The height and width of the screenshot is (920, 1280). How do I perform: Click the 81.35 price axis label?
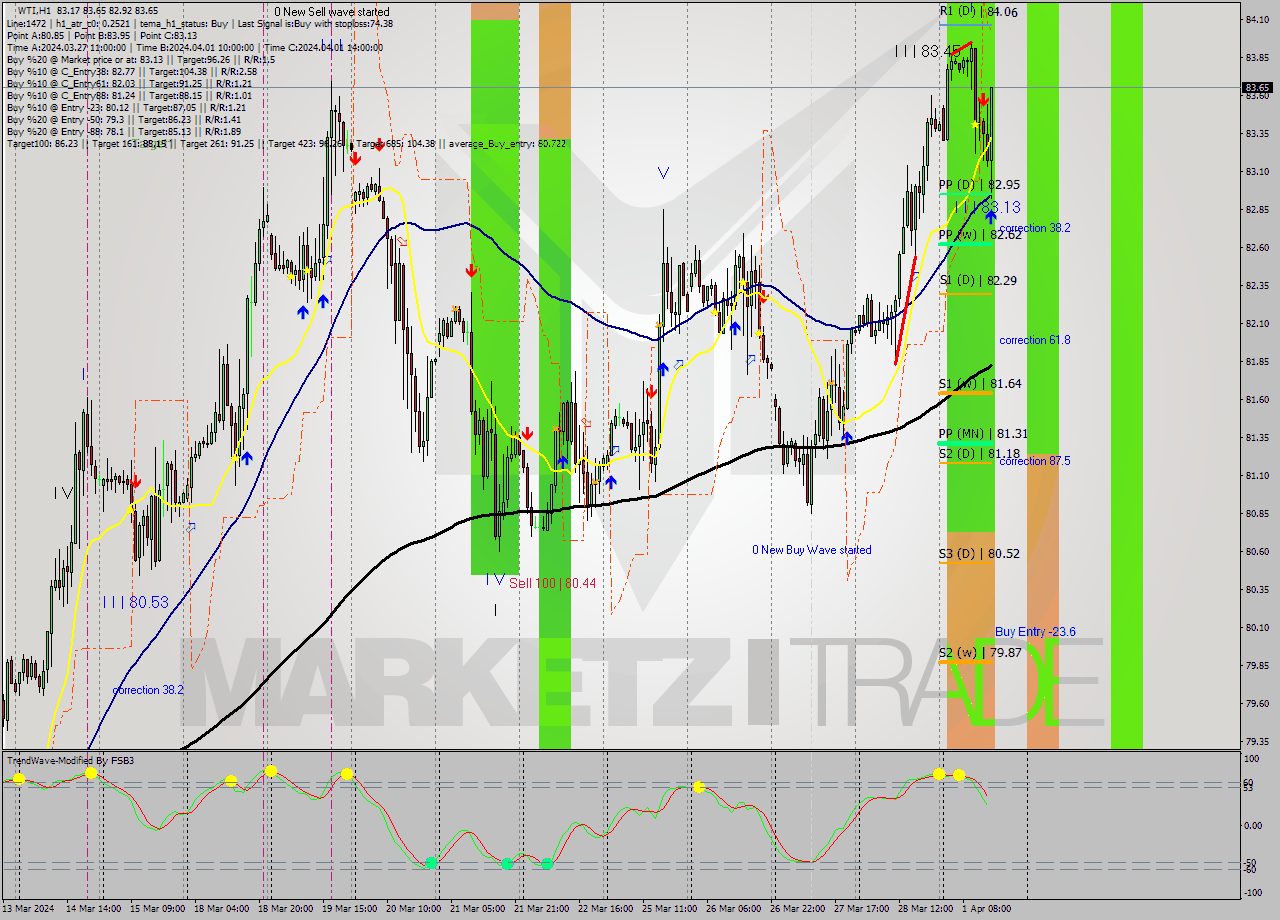[x=1257, y=437]
